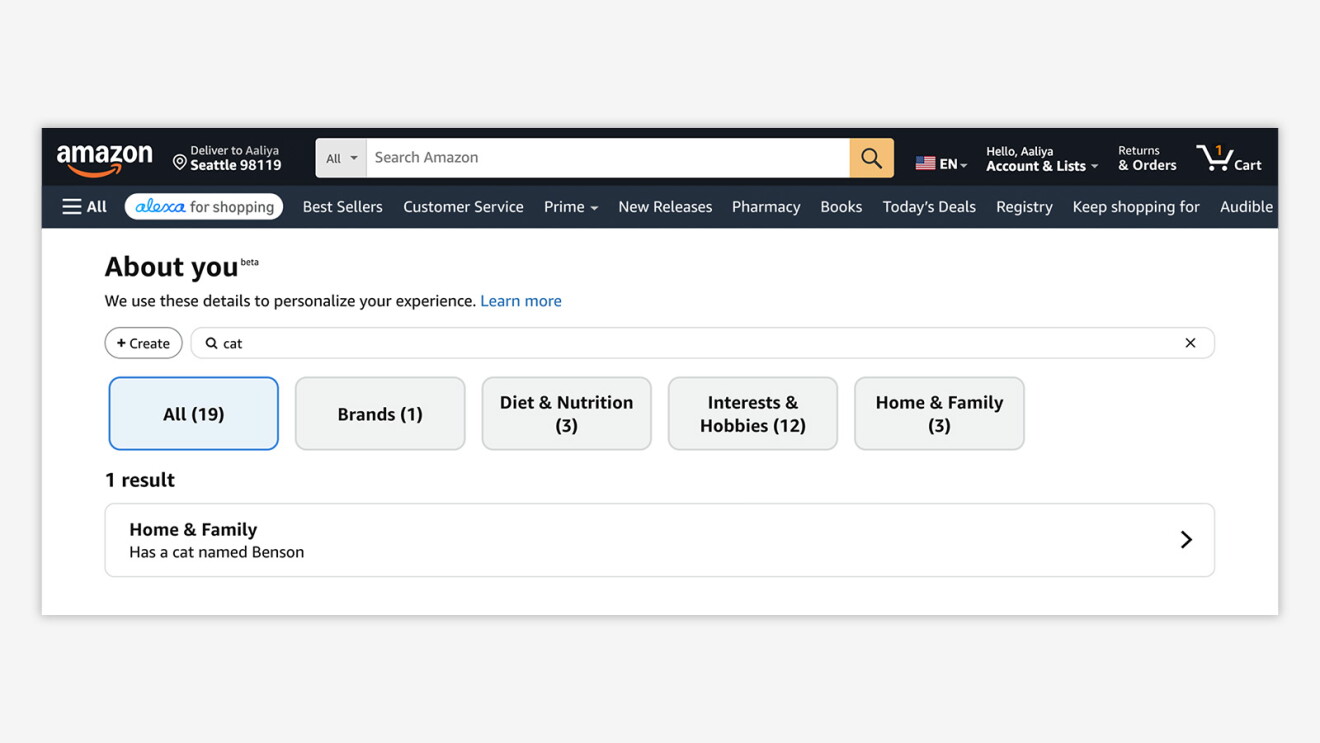Click the search magnifier button
The width and height of the screenshot is (1320, 743).
[x=871, y=158]
